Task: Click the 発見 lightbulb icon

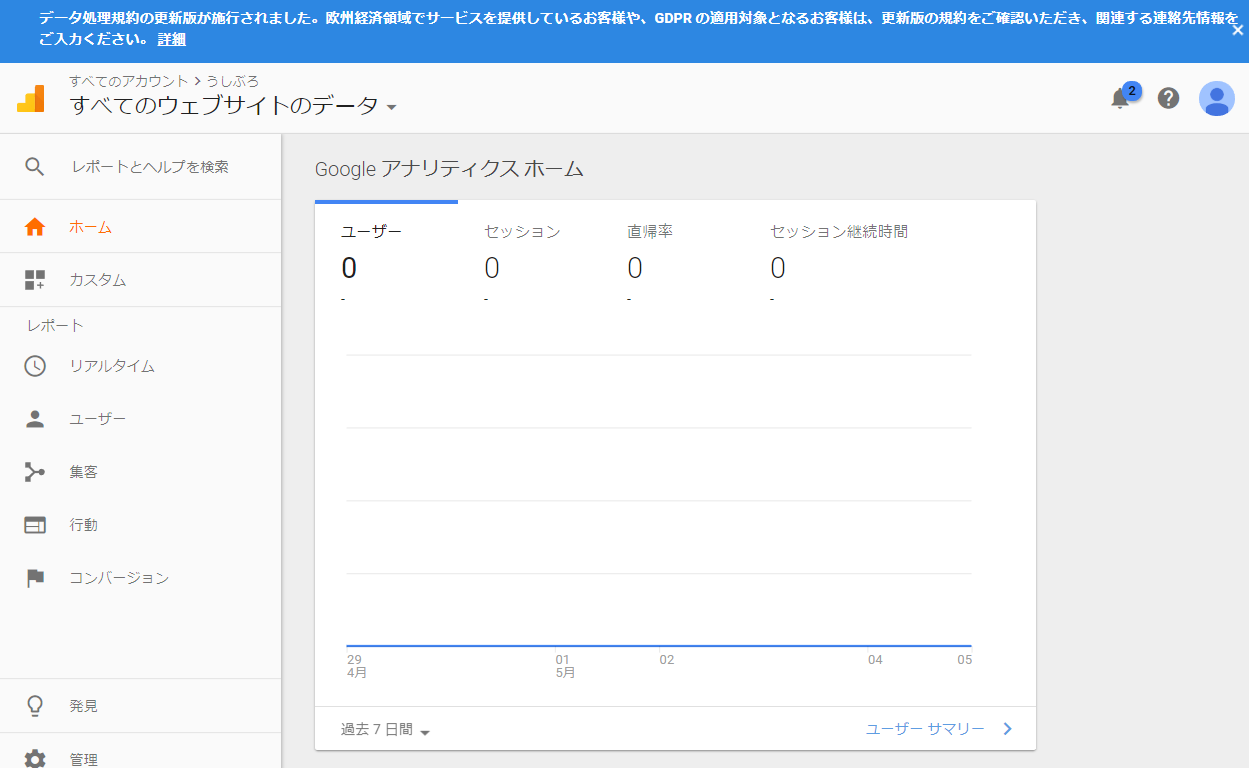Action: tap(35, 706)
